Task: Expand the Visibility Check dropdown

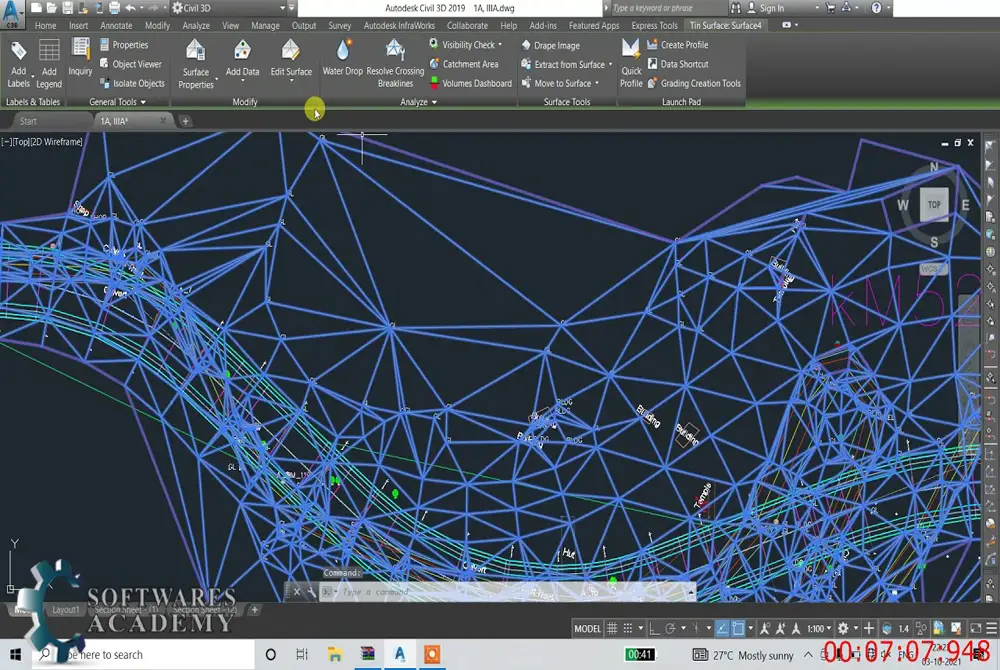Action: point(500,45)
